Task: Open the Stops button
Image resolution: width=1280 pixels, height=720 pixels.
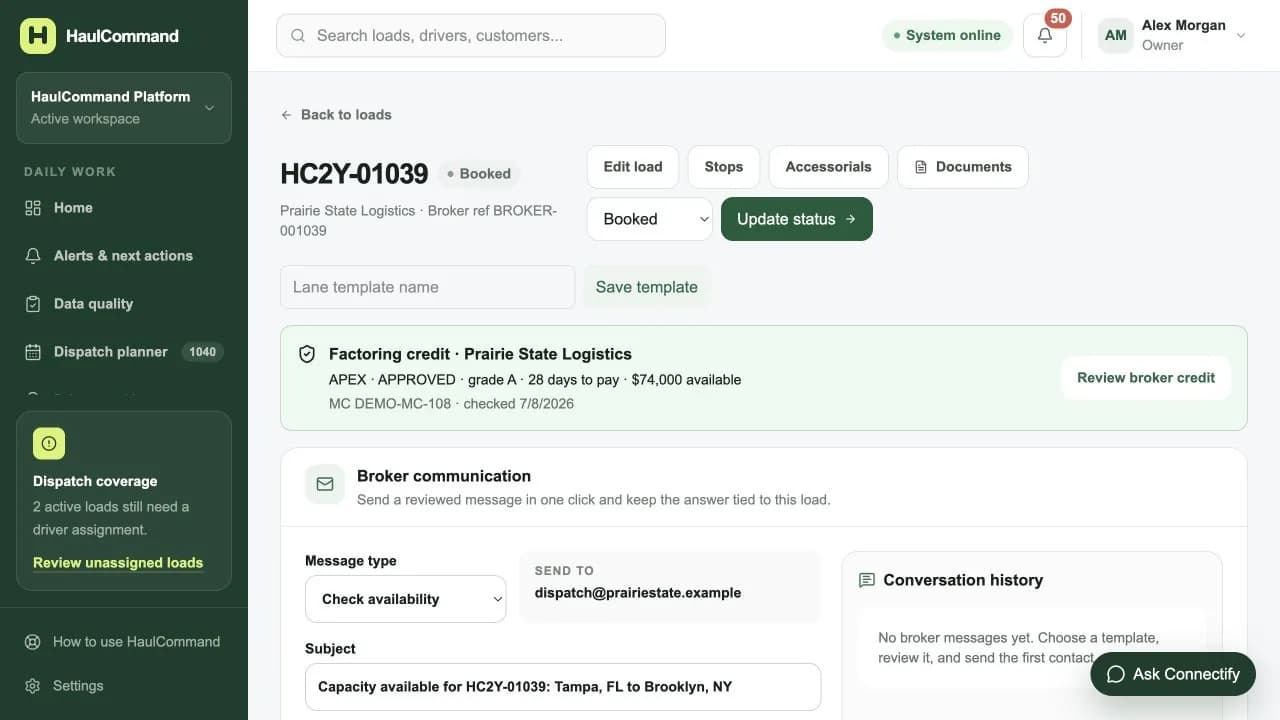Action: [x=724, y=167]
